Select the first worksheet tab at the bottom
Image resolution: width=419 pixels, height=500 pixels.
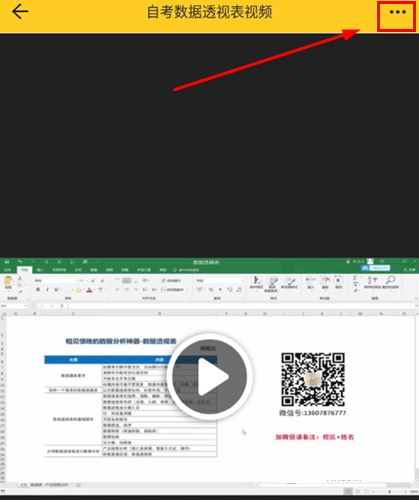click(23, 485)
